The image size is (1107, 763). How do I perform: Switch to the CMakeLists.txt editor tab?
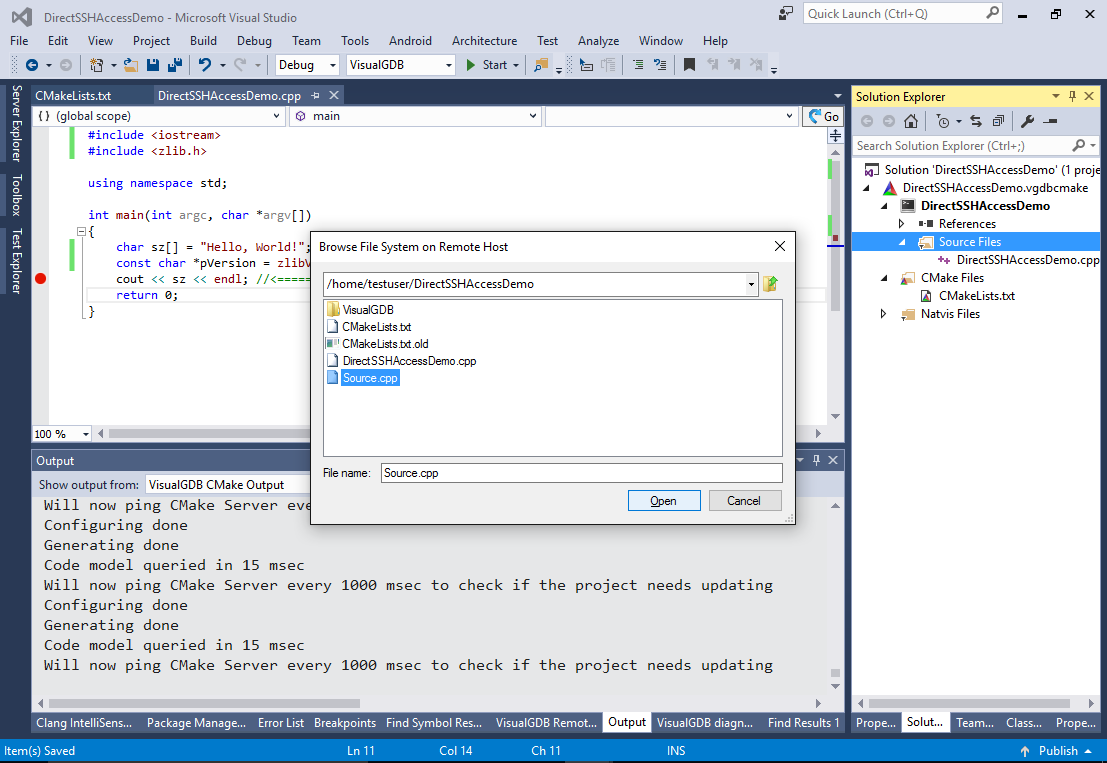click(x=73, y=95)
